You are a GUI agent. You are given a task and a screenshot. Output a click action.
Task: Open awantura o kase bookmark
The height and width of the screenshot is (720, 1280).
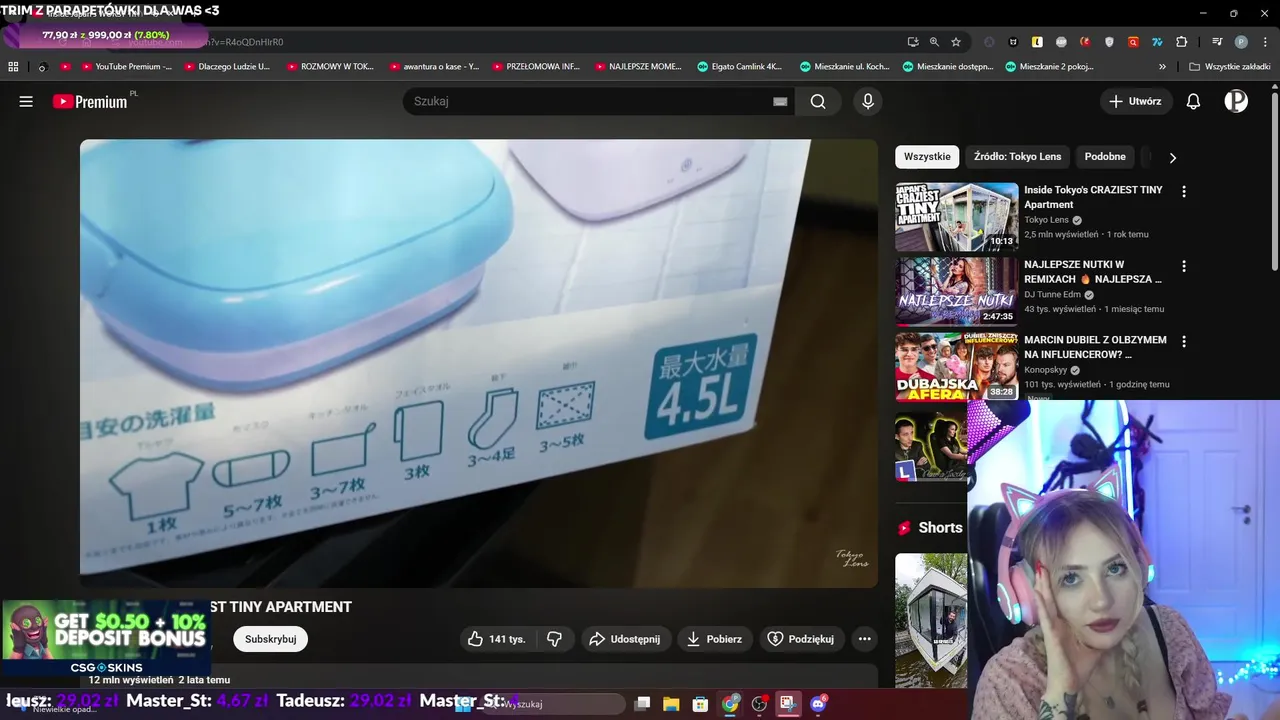click(434, 67)
